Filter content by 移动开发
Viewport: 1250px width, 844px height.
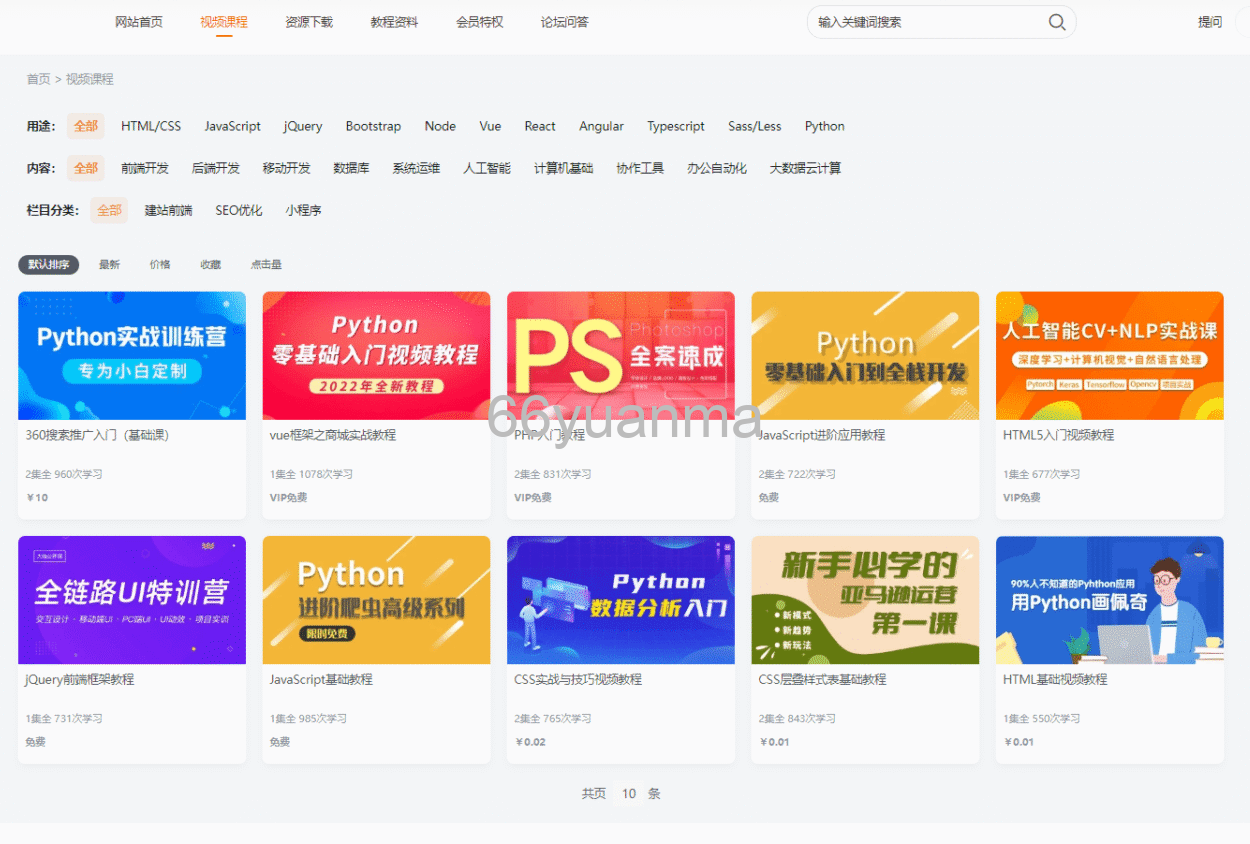click(286, 168)
